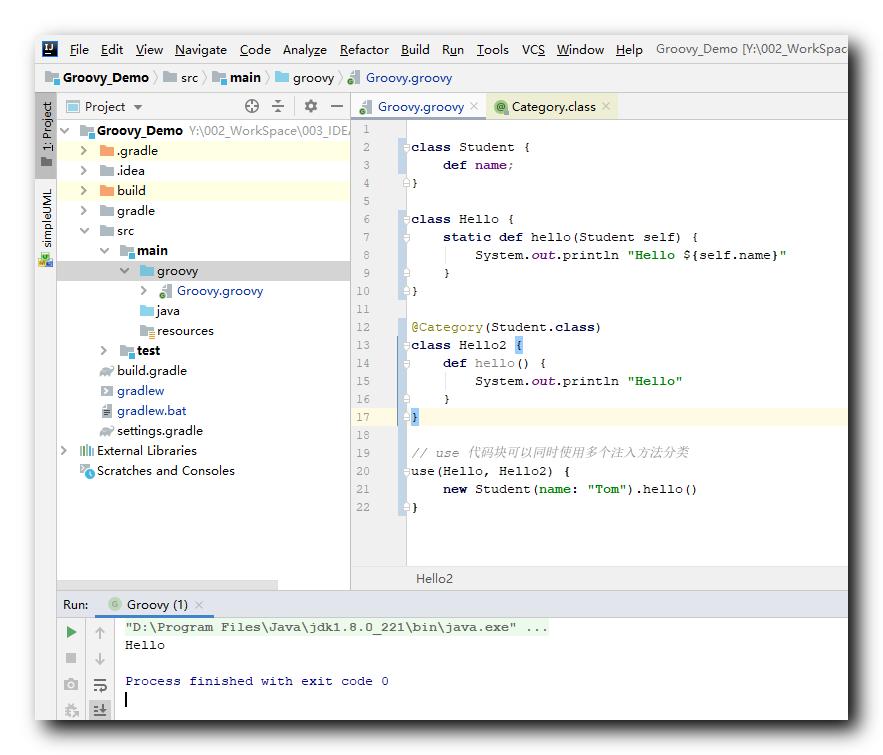Expand the build folder in tree
The image size is (883, 755).
(x=85, y=191)
